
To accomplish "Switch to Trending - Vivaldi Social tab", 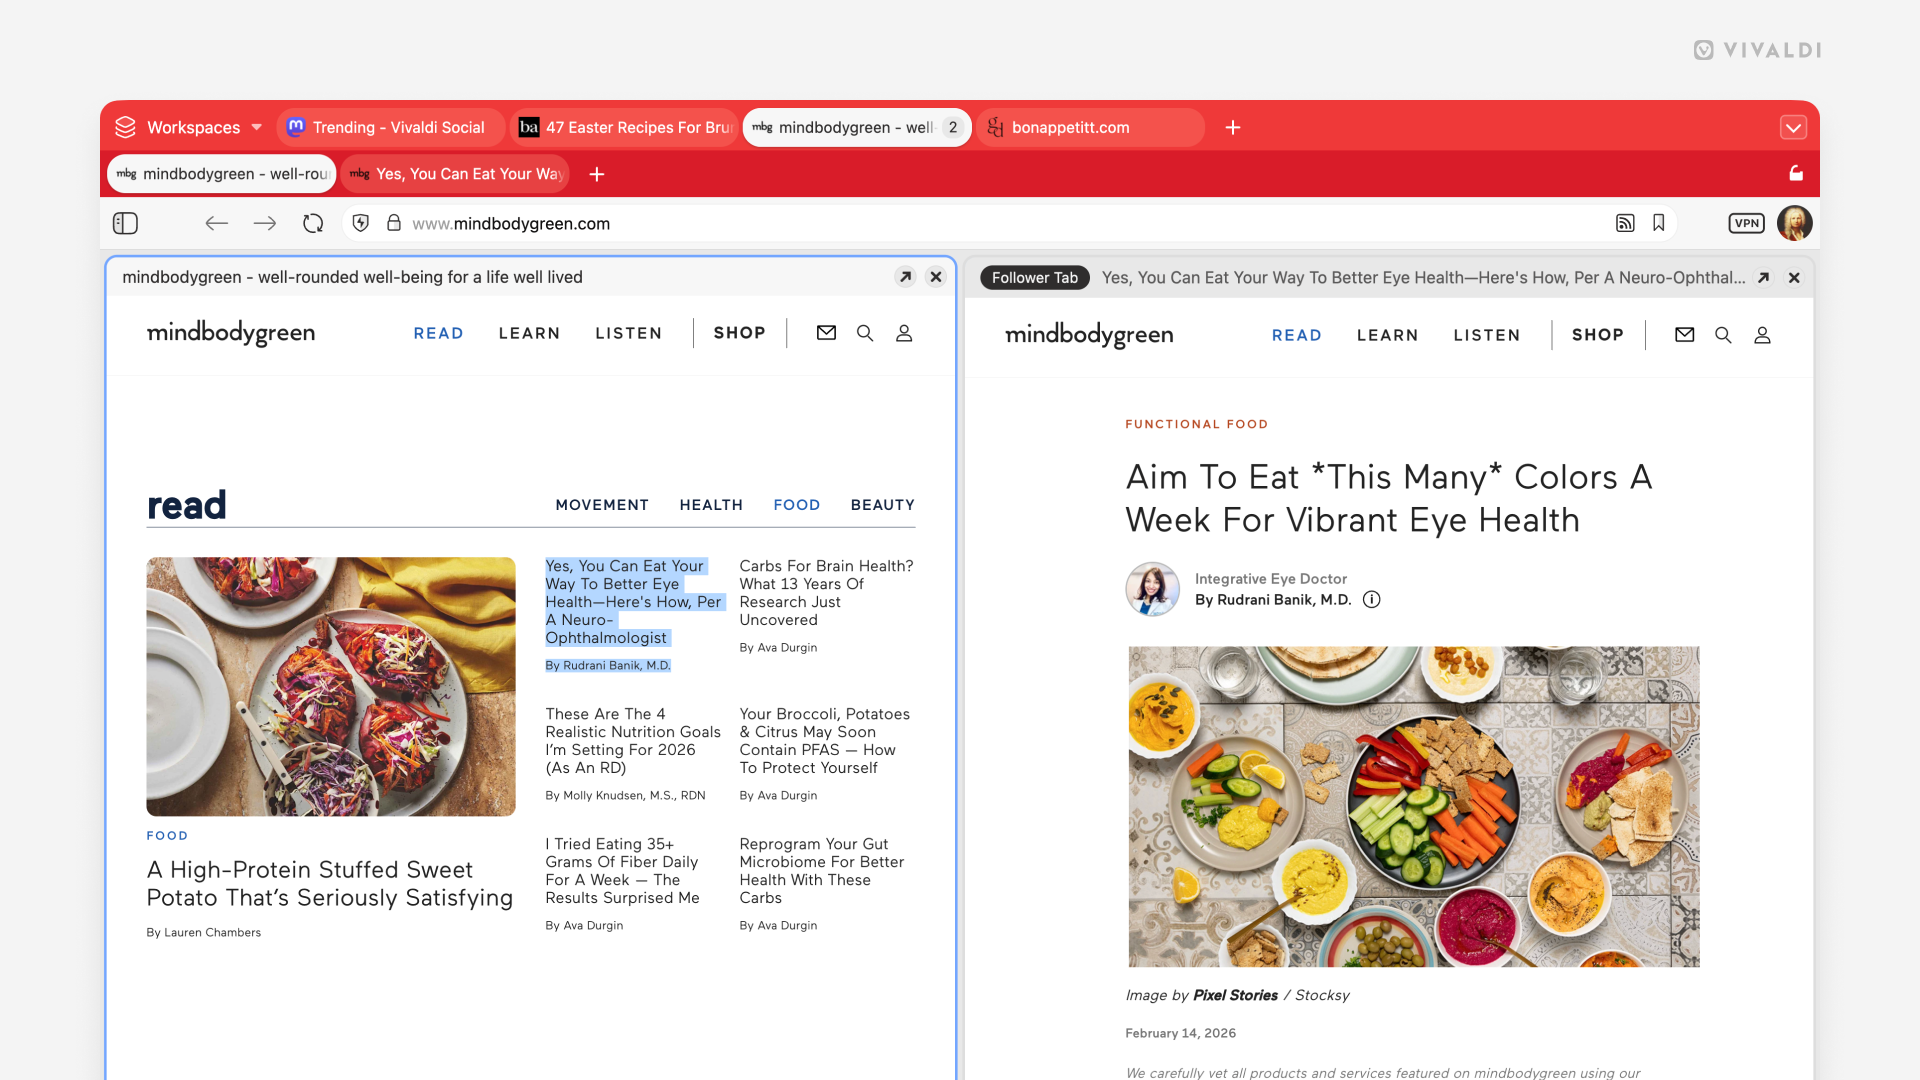I will pos(390,127).
